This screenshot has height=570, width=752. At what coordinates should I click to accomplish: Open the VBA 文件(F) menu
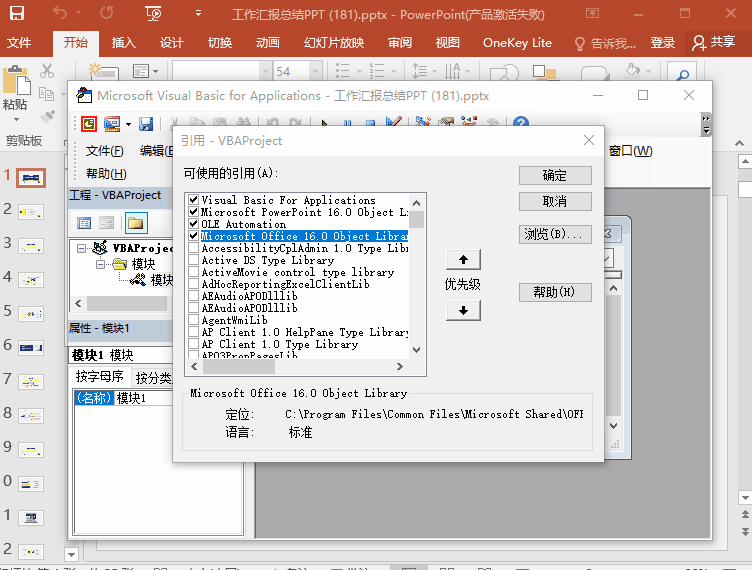(x=105, y=151)
